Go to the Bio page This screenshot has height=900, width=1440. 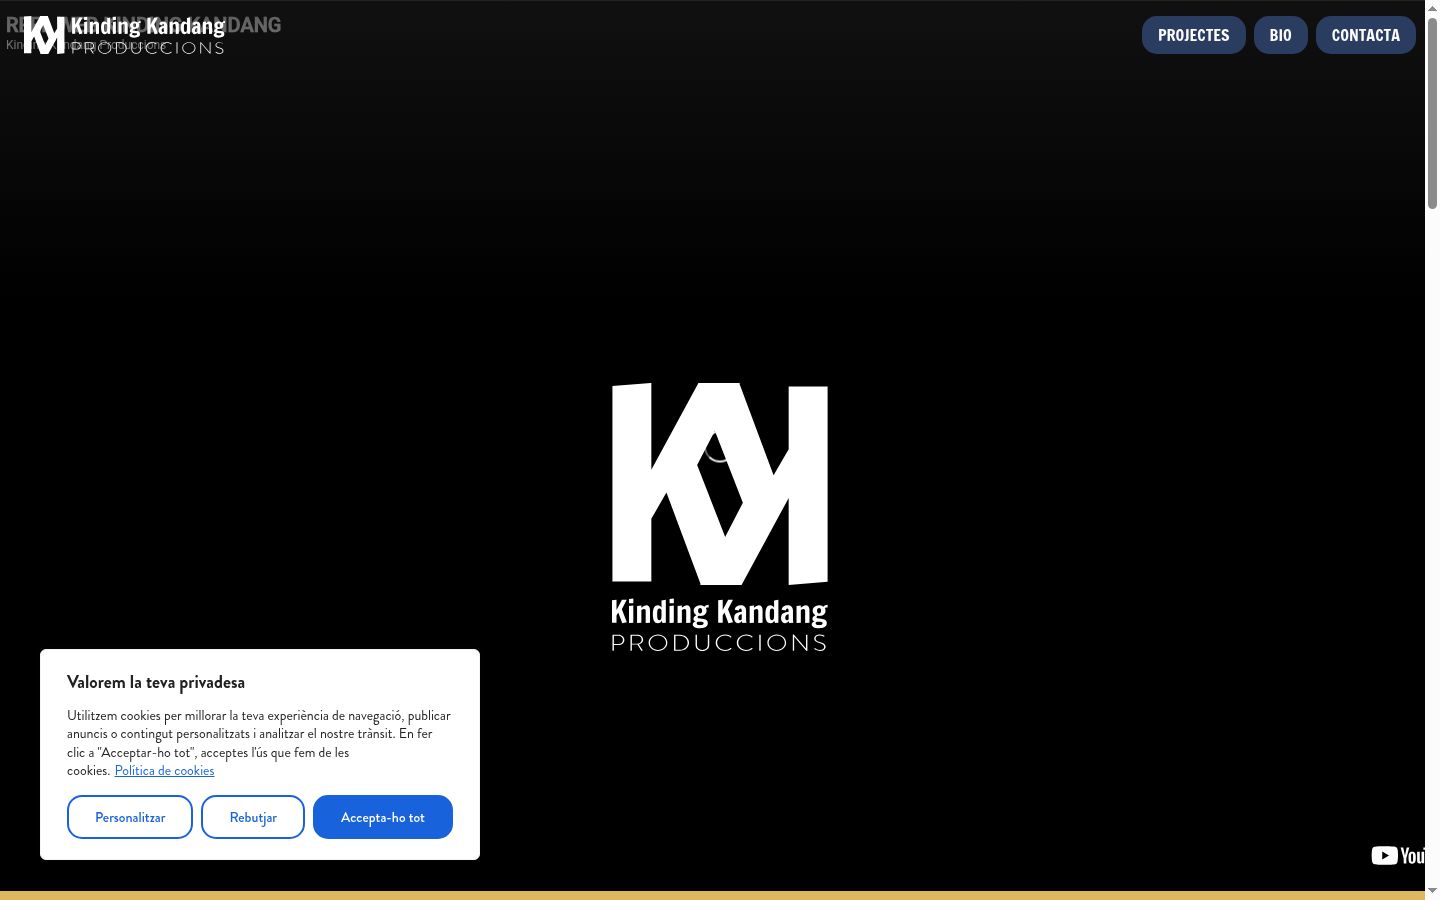tap(1280, 35)
